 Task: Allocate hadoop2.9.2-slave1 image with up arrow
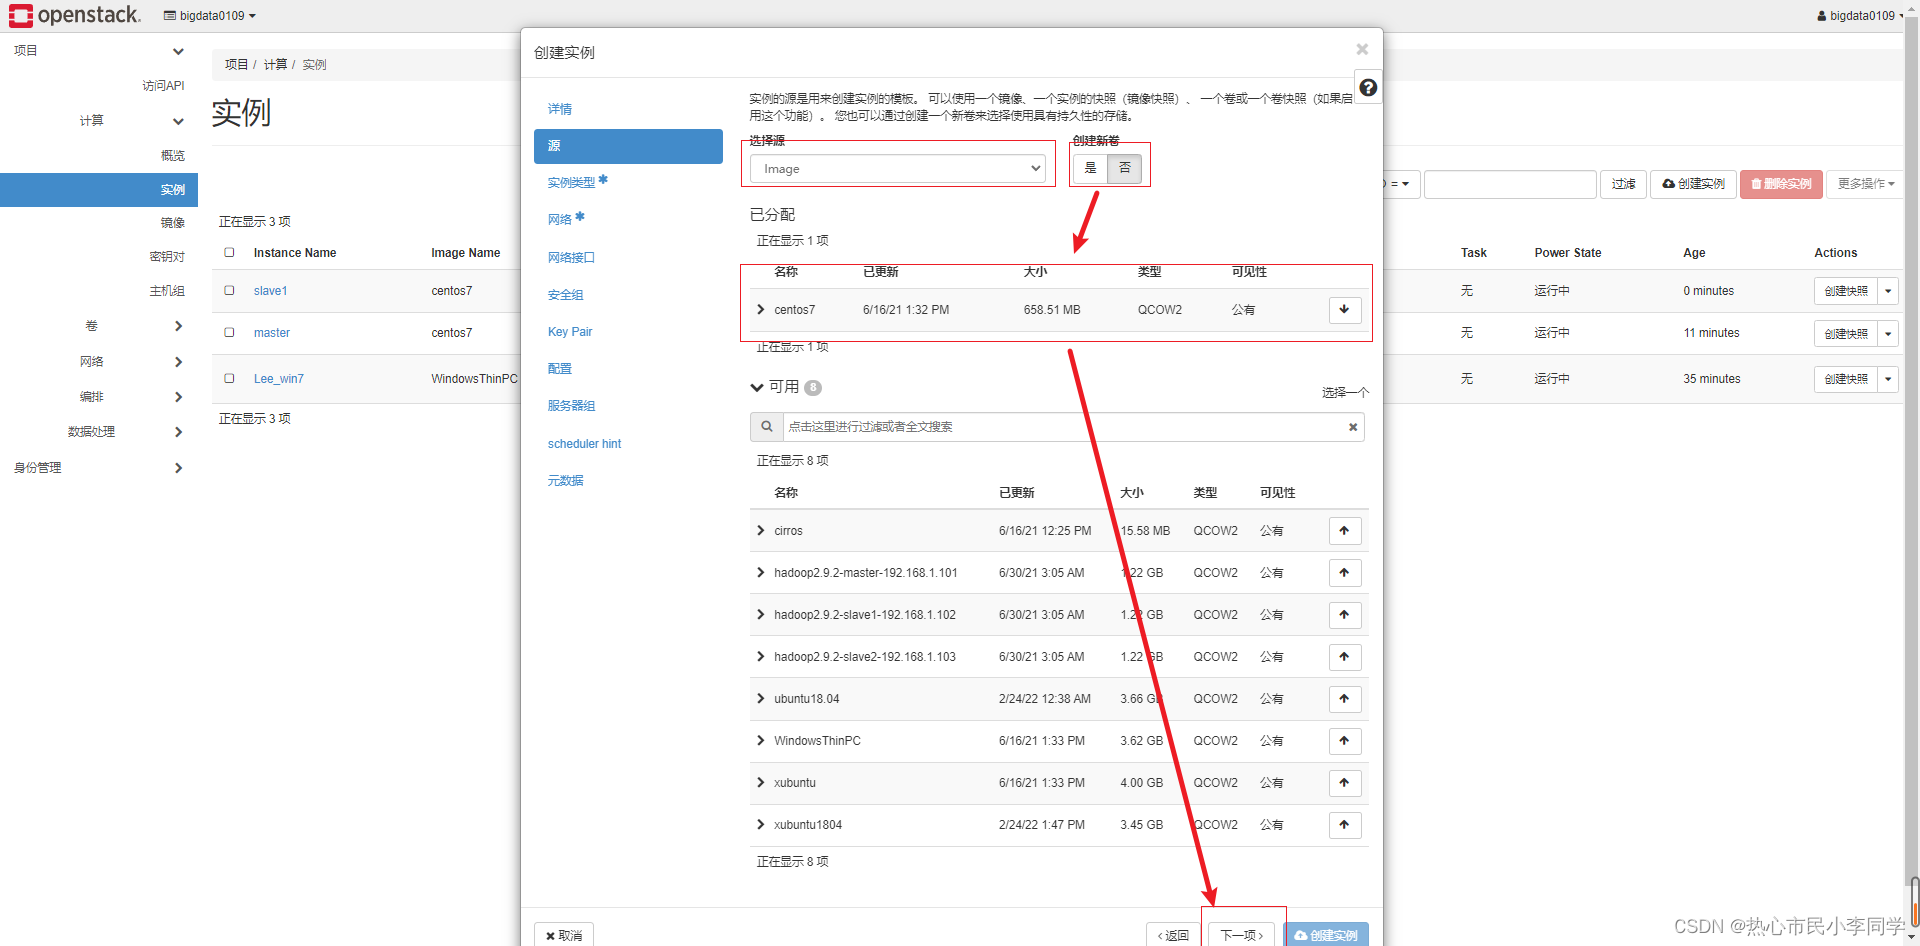[x=1345, y=615]
